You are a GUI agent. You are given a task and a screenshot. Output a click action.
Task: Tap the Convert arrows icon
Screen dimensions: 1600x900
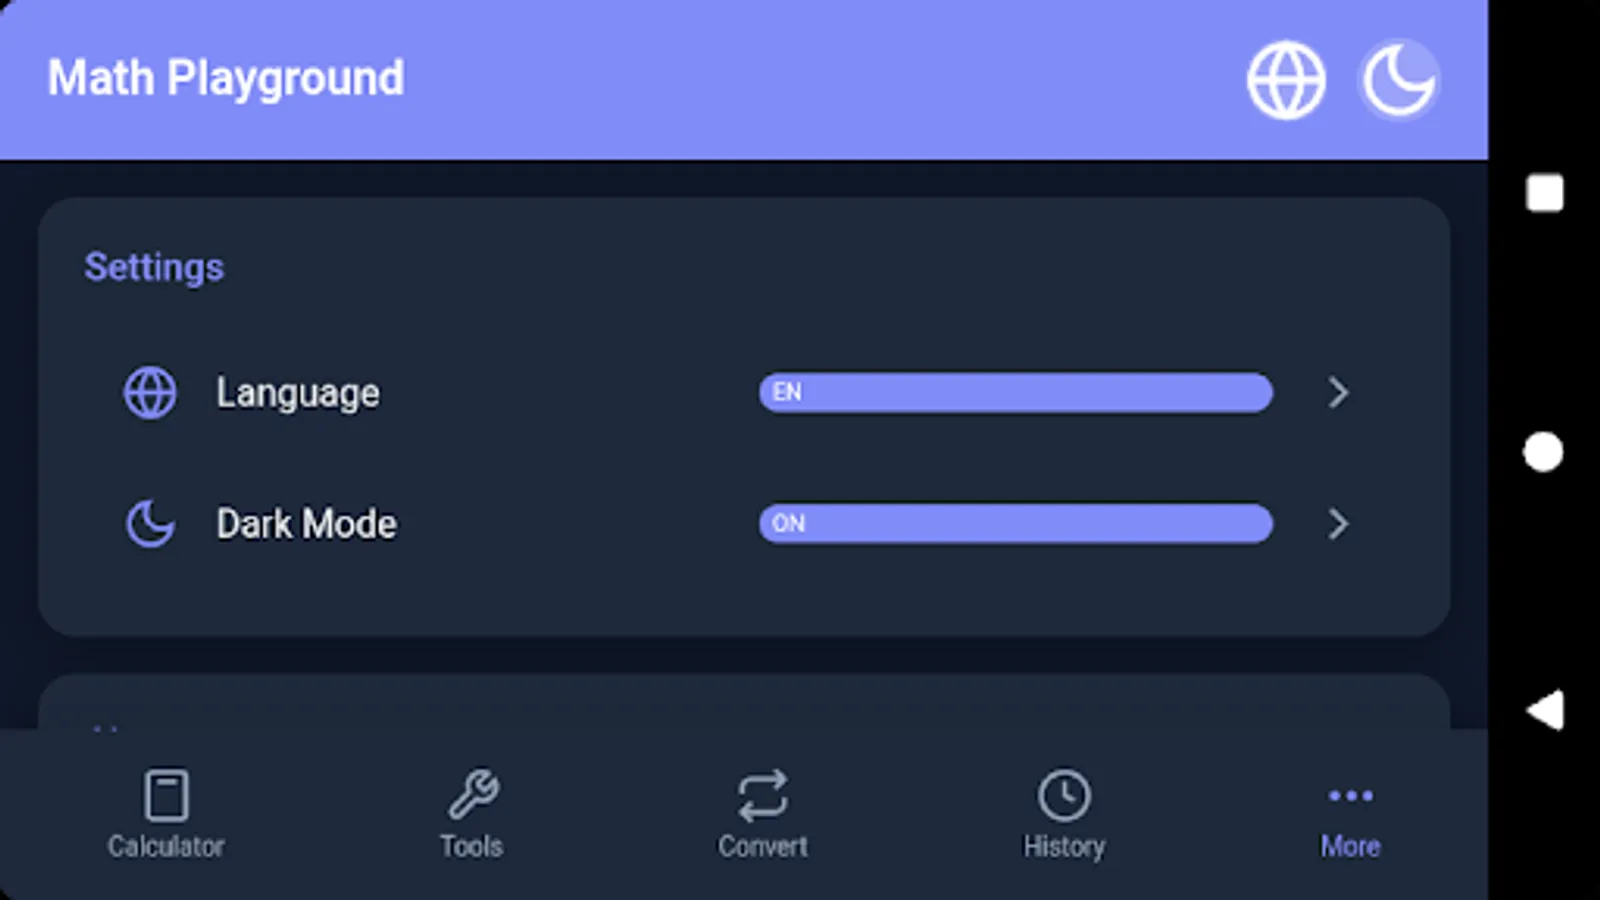[763, 795]
